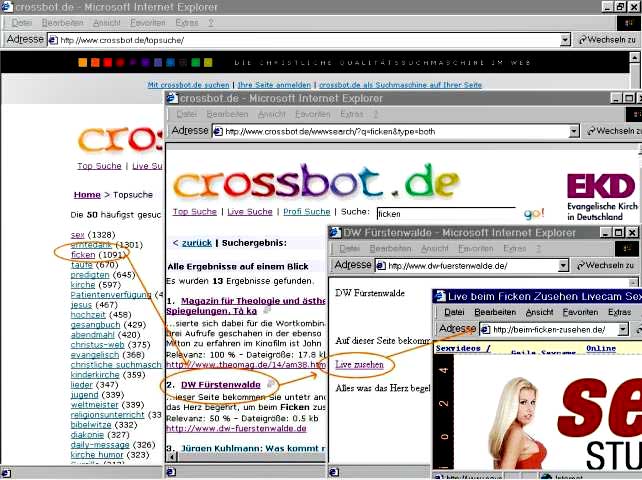Click the green color square in the black crossbot banner

[x=196, y=62]
